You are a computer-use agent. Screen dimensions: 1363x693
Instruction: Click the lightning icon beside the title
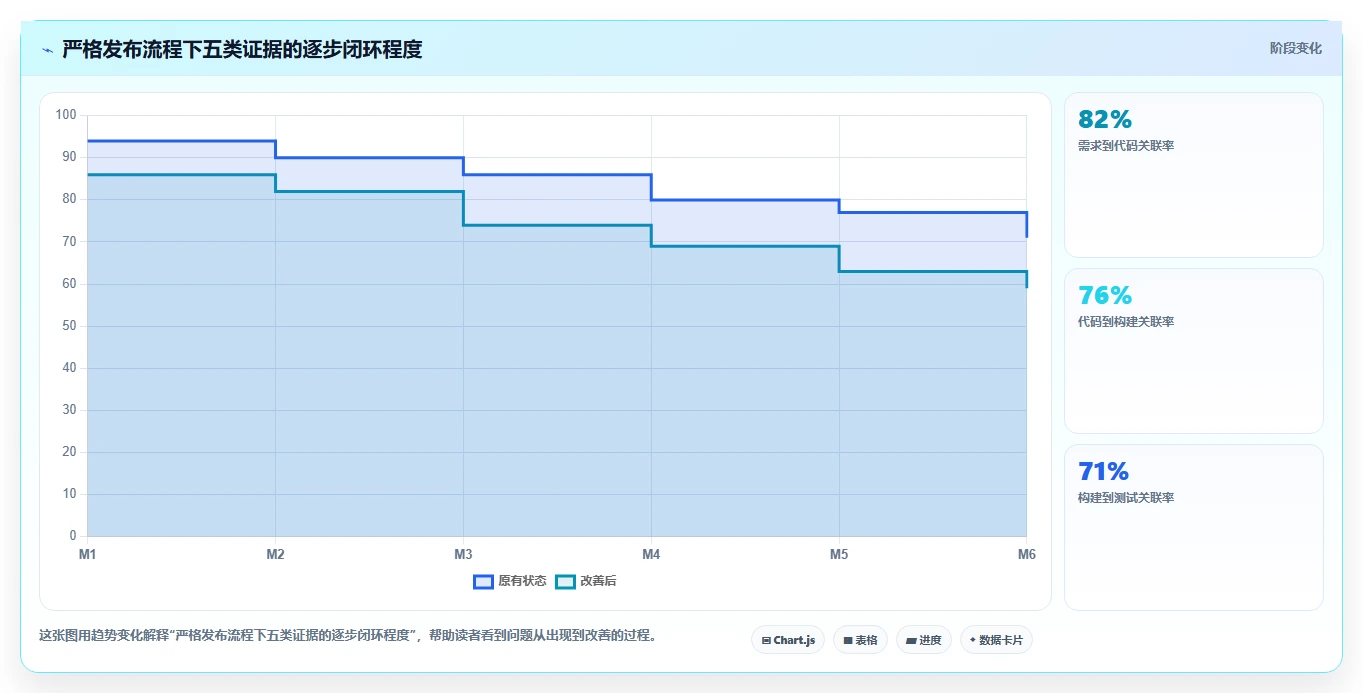tap(47, 50)
